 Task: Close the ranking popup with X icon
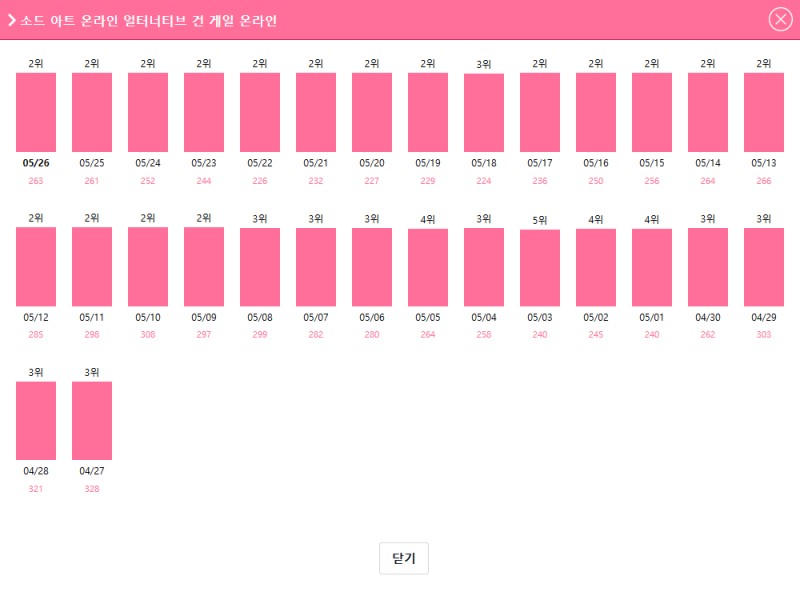click(x=780, y=19)
